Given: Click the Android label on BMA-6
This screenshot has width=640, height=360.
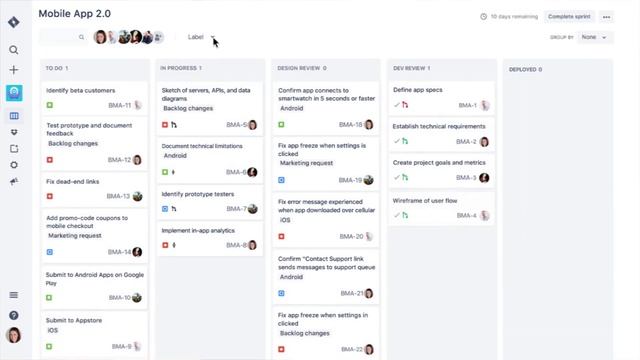Looking at the screenshot, I should (x=175, y=156).
